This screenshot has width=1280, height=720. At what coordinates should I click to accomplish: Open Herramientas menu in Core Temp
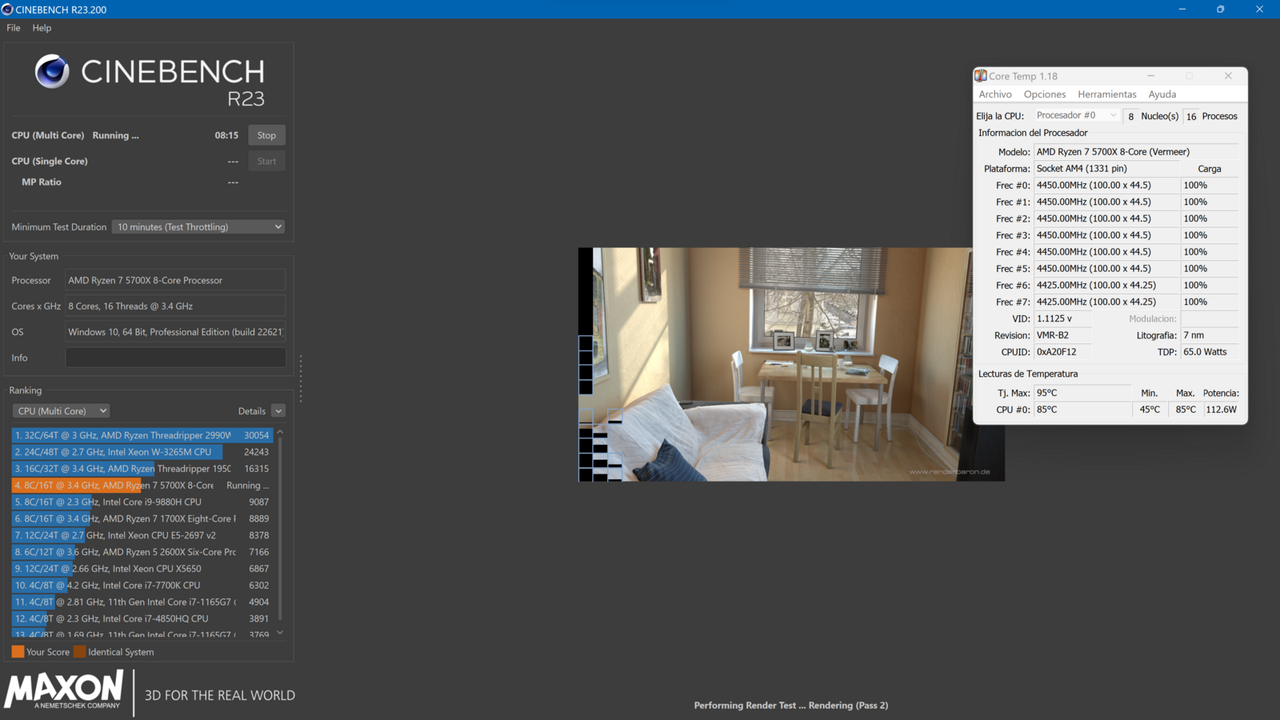(1107, 94)
